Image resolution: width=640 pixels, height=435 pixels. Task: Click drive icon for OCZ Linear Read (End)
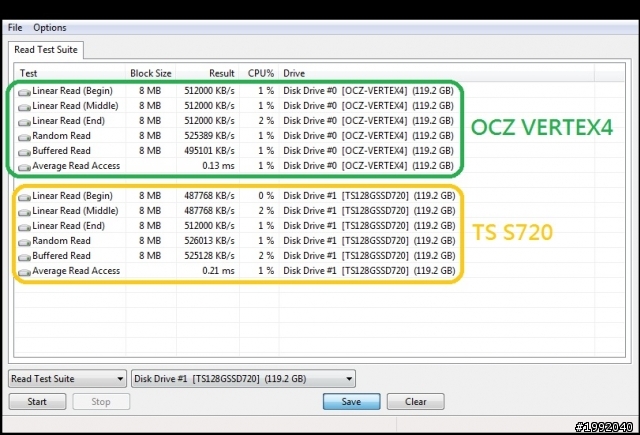coord(24,122)
